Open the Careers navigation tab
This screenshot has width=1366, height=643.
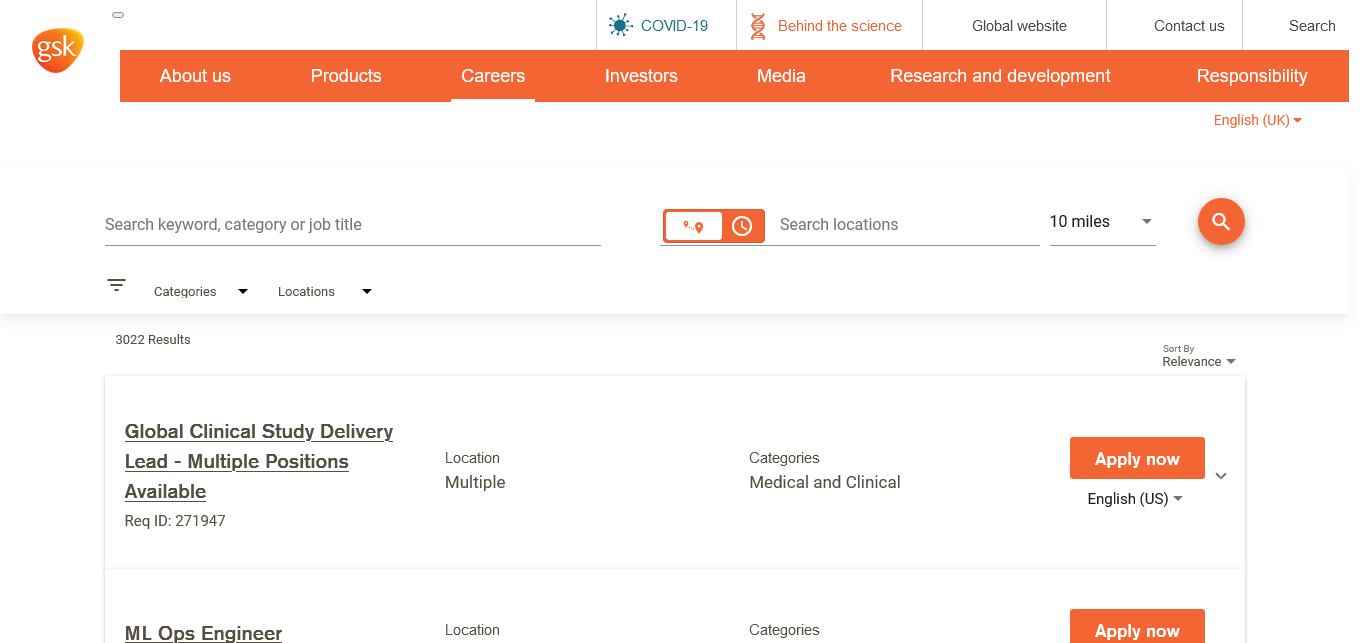[x=493, y=76]
